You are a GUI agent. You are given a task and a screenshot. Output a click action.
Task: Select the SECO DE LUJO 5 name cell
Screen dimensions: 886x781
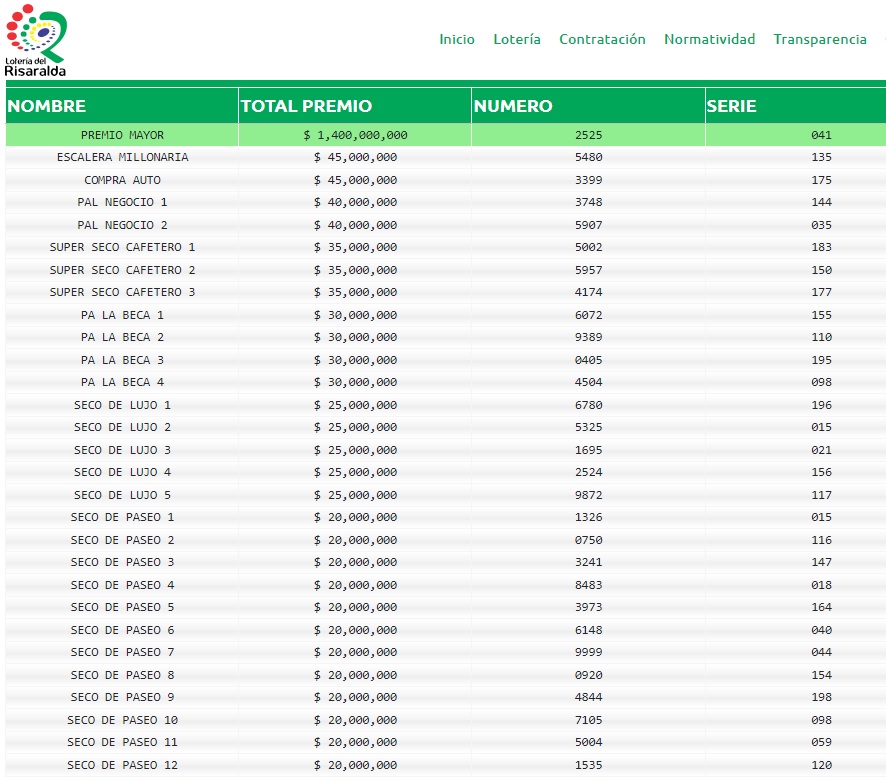click(122, 495)
